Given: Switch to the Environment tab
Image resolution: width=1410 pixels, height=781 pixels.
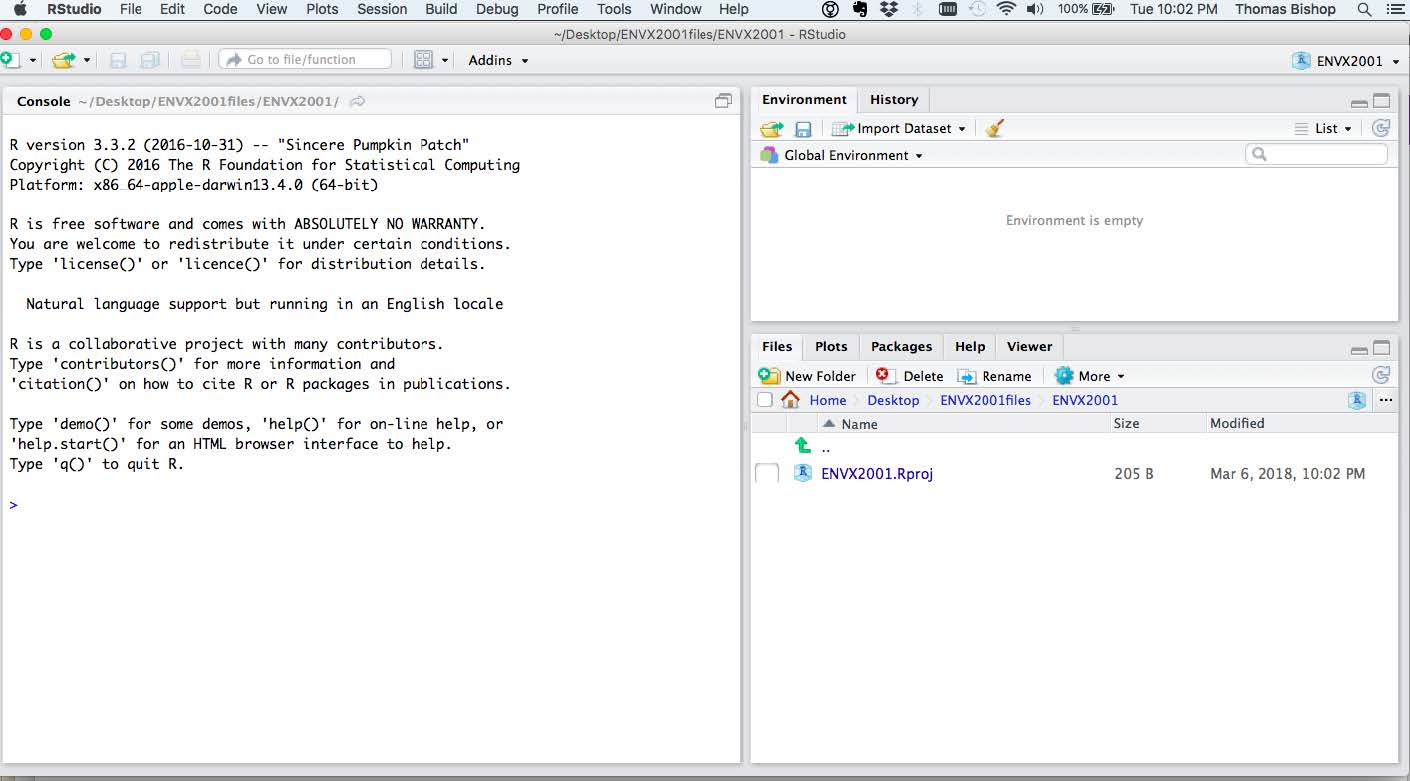Looking at the screenshot, I should pyautogui.click(x=804, y=100).
